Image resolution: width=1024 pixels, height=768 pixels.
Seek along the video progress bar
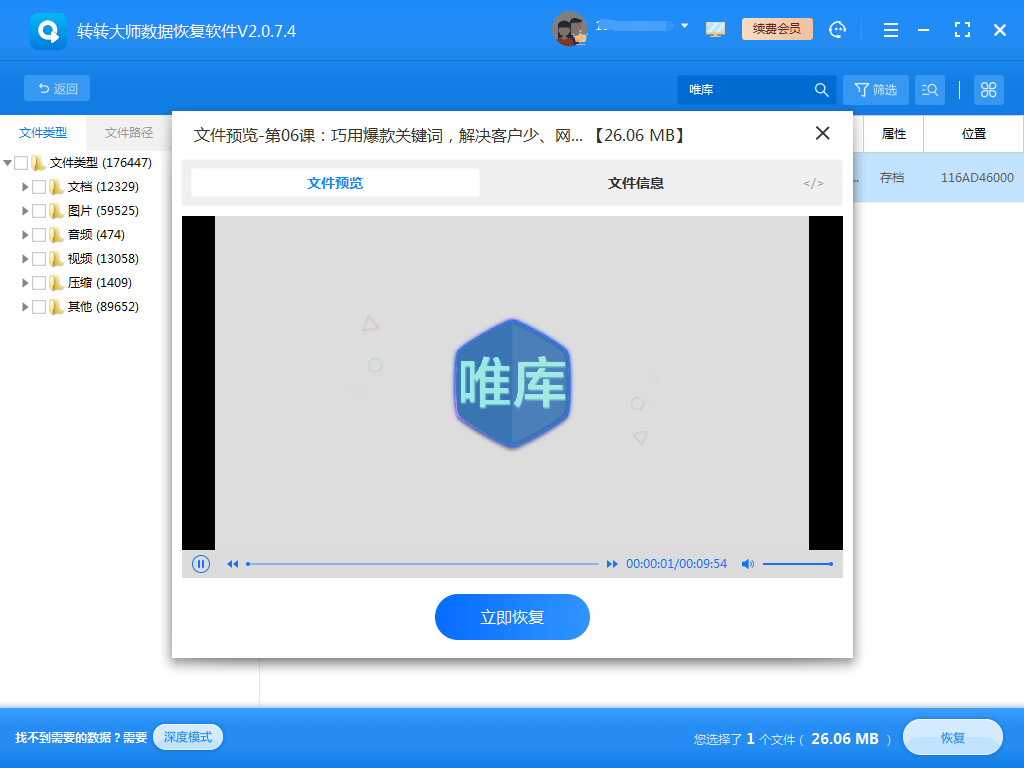423,564
